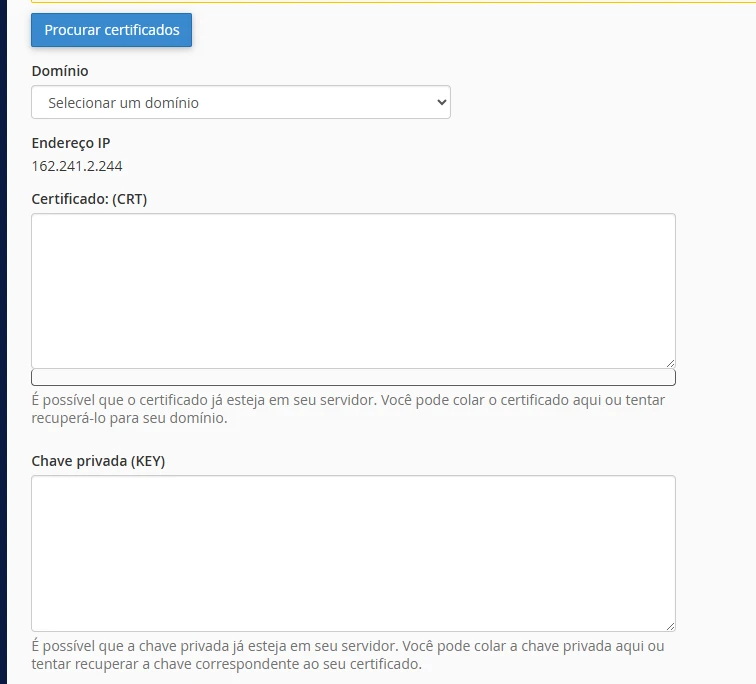Viewport: 756px width, 684px height.
Task: Click 'tentar recuperar a chave correspondente' help line
Action: pos(226,664)
